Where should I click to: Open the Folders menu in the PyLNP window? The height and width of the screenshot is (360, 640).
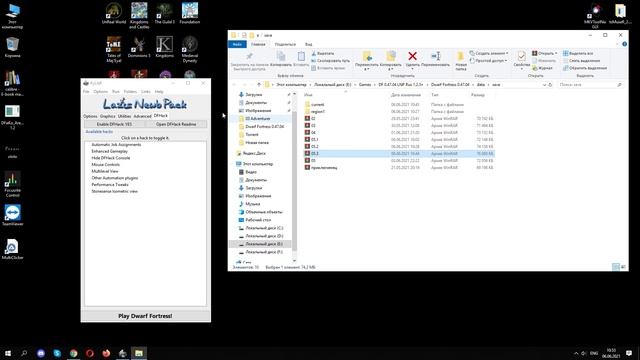(130, 91)
